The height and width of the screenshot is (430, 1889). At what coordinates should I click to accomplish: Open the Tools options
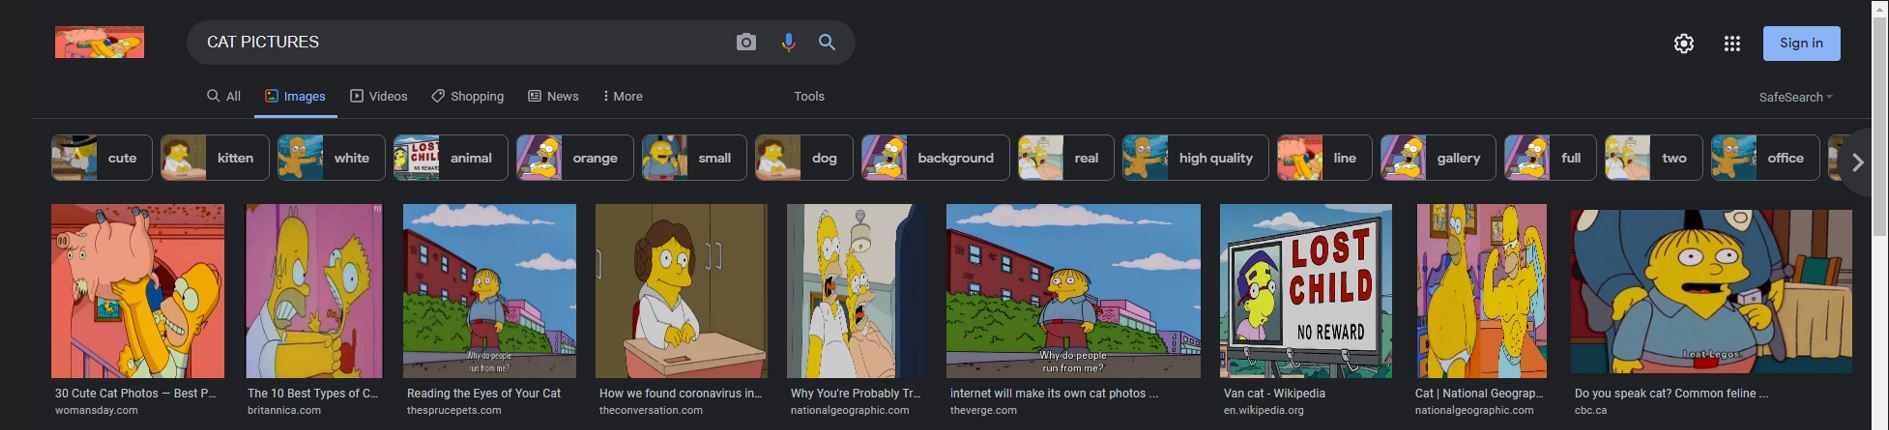click(x=809, y=96)
